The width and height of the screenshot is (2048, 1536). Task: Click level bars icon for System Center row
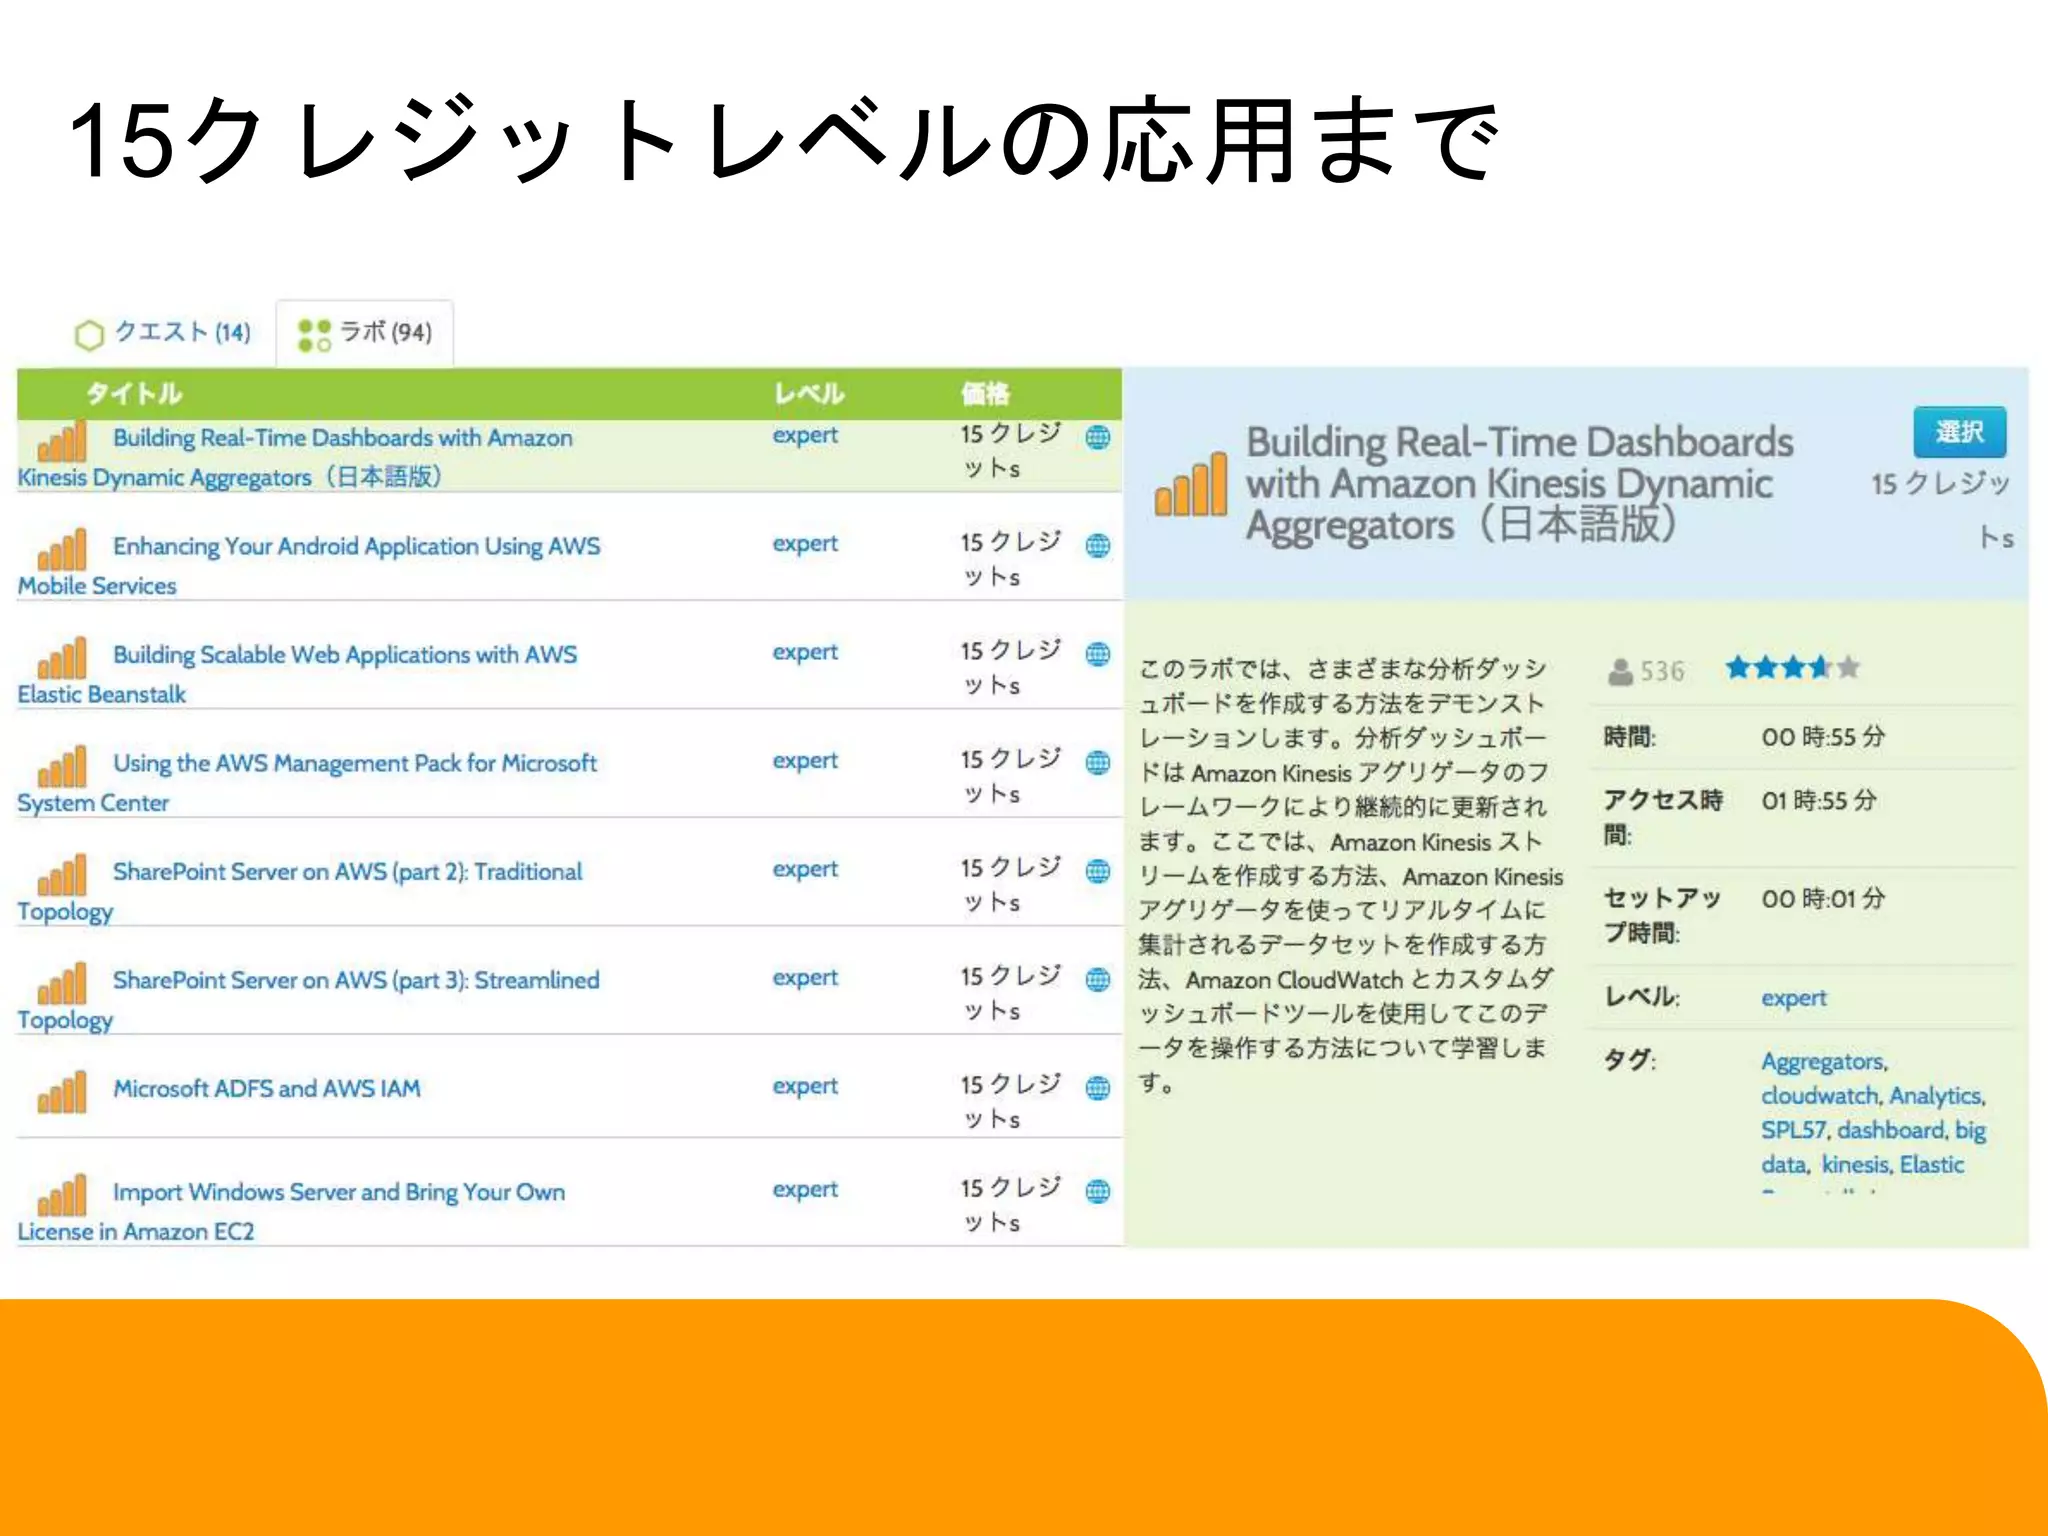click(x=62, y=767)
